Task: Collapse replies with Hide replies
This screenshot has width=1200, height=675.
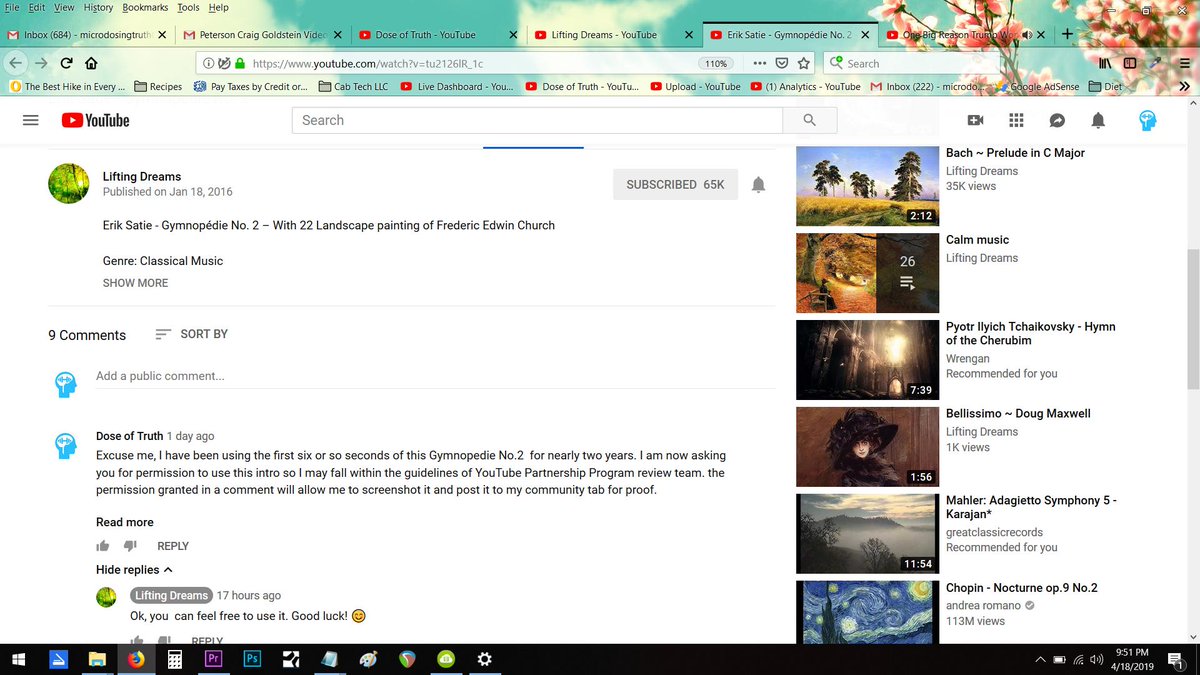Action: [x=134, y=570]
